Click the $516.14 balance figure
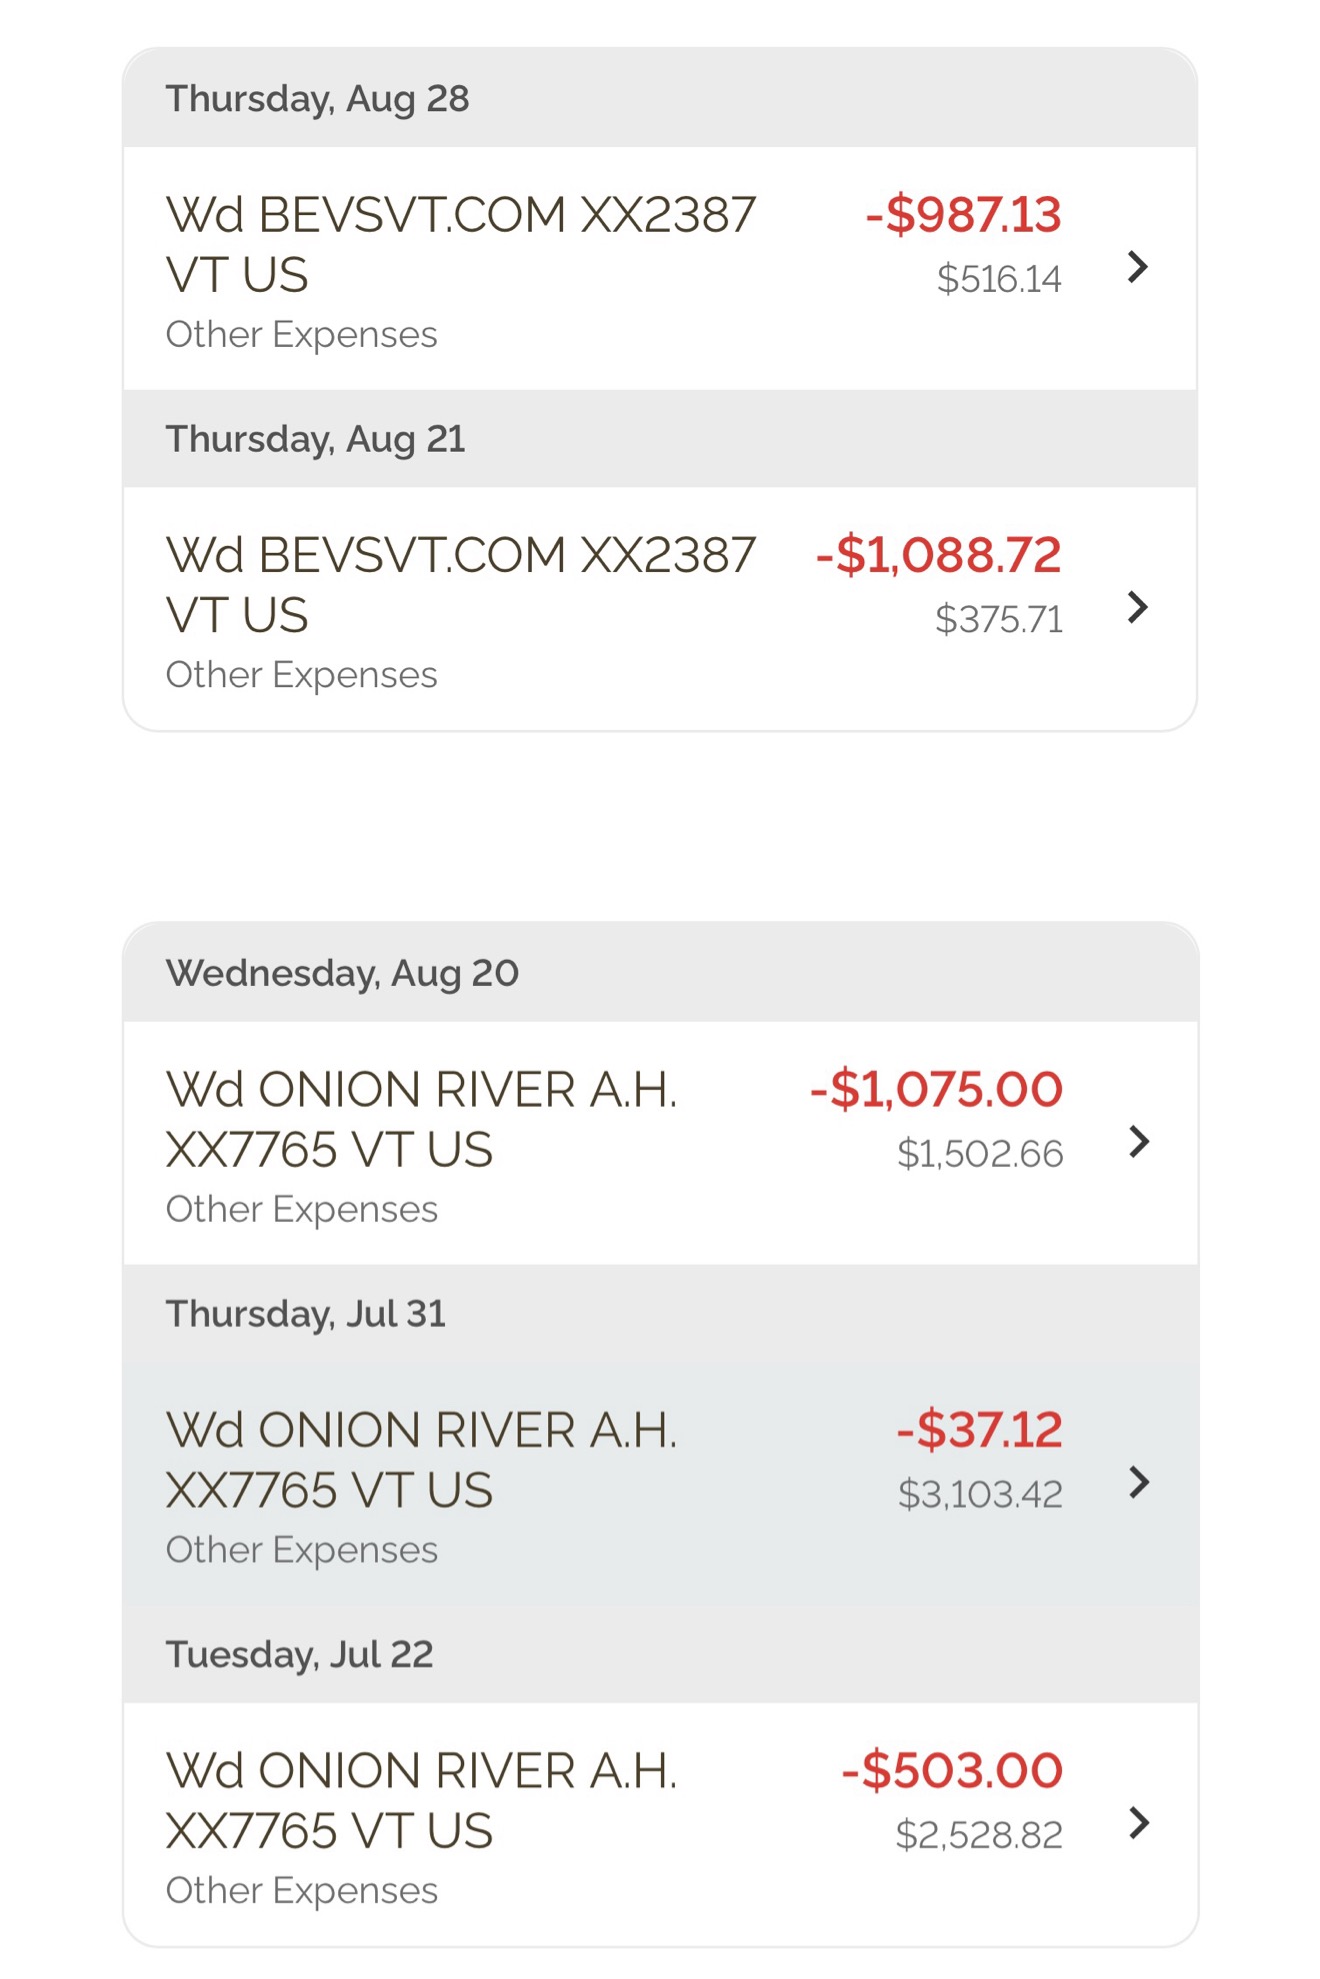This screenshot has width=1320, height=1979. pyautogui.click(x=999, y=279)
